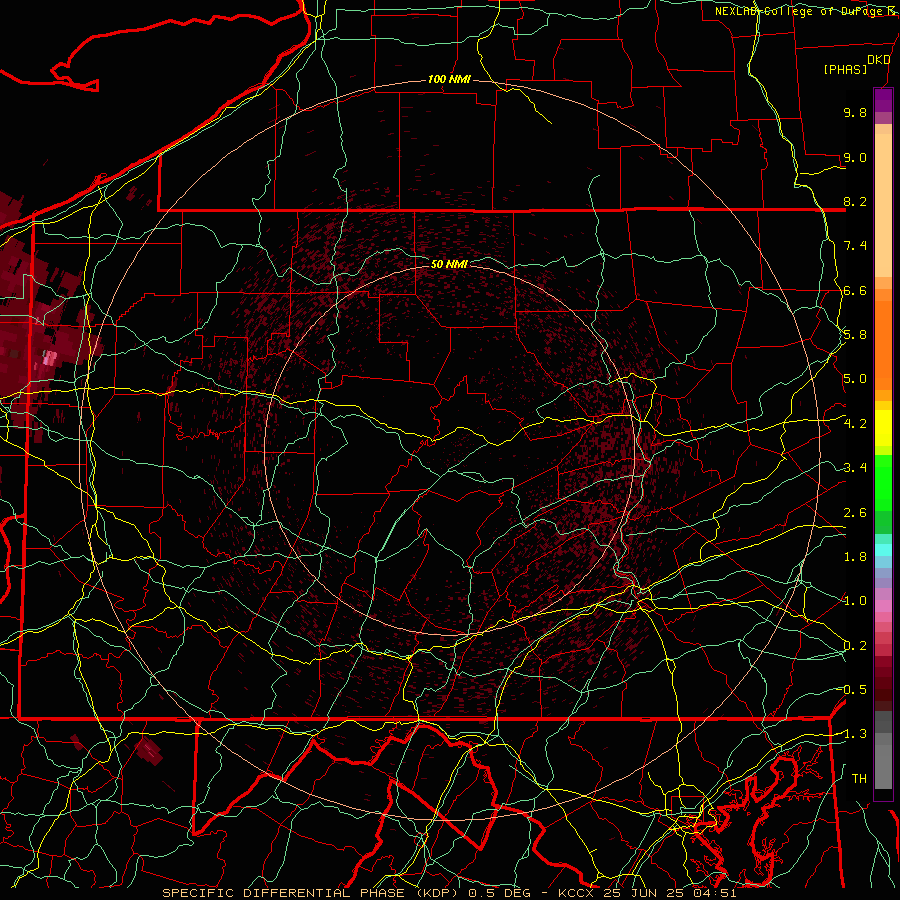
Task: Pick the orange segment of the color bar
Action: 883,339
